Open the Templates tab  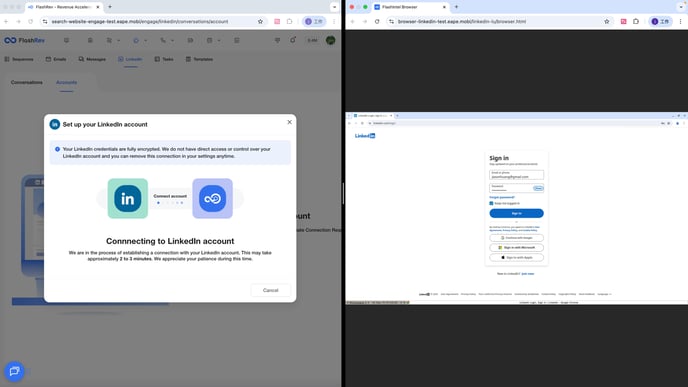point(199,59)
